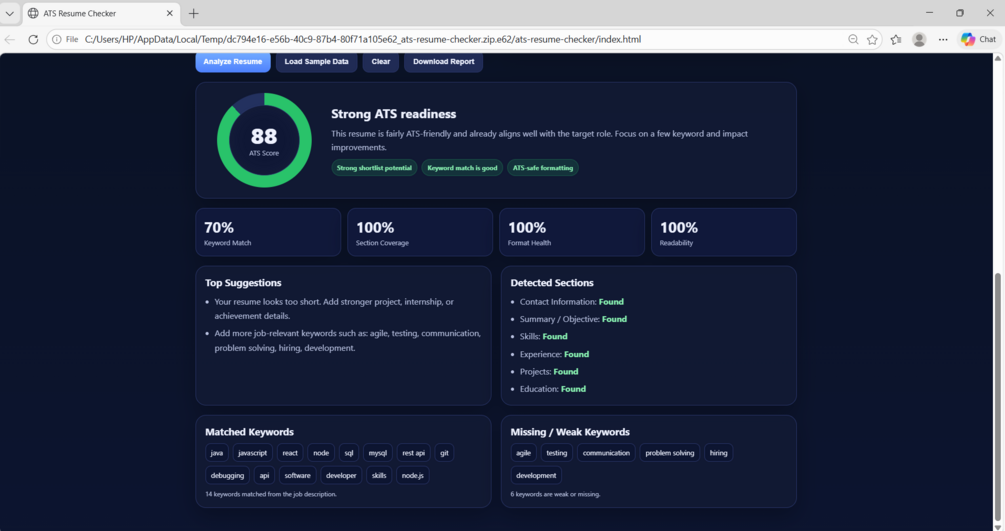This screenshot has height=531, width=1005.
Task: Clear the resume form
Action: tap(381, 62)
